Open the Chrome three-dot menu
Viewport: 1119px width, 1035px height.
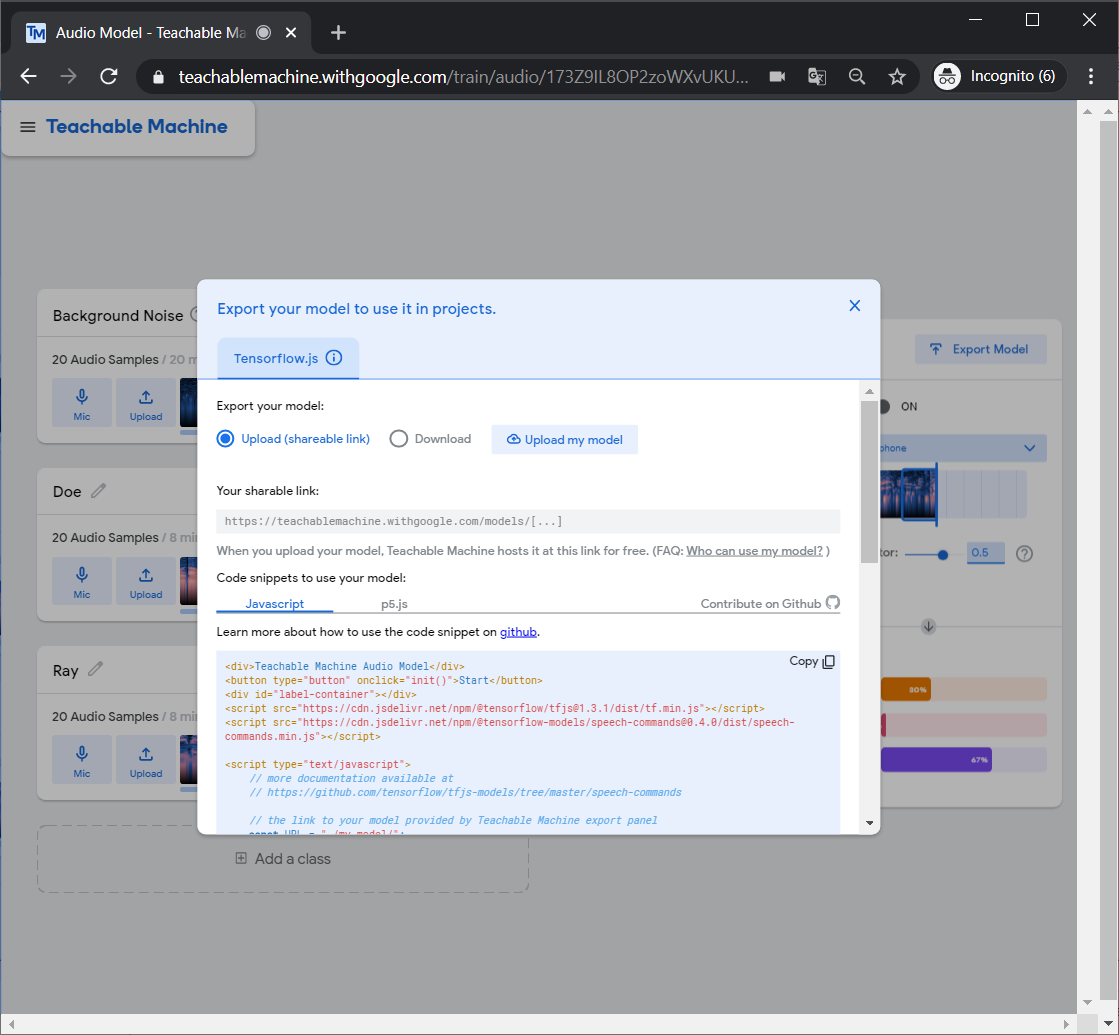pos(1090,76)
